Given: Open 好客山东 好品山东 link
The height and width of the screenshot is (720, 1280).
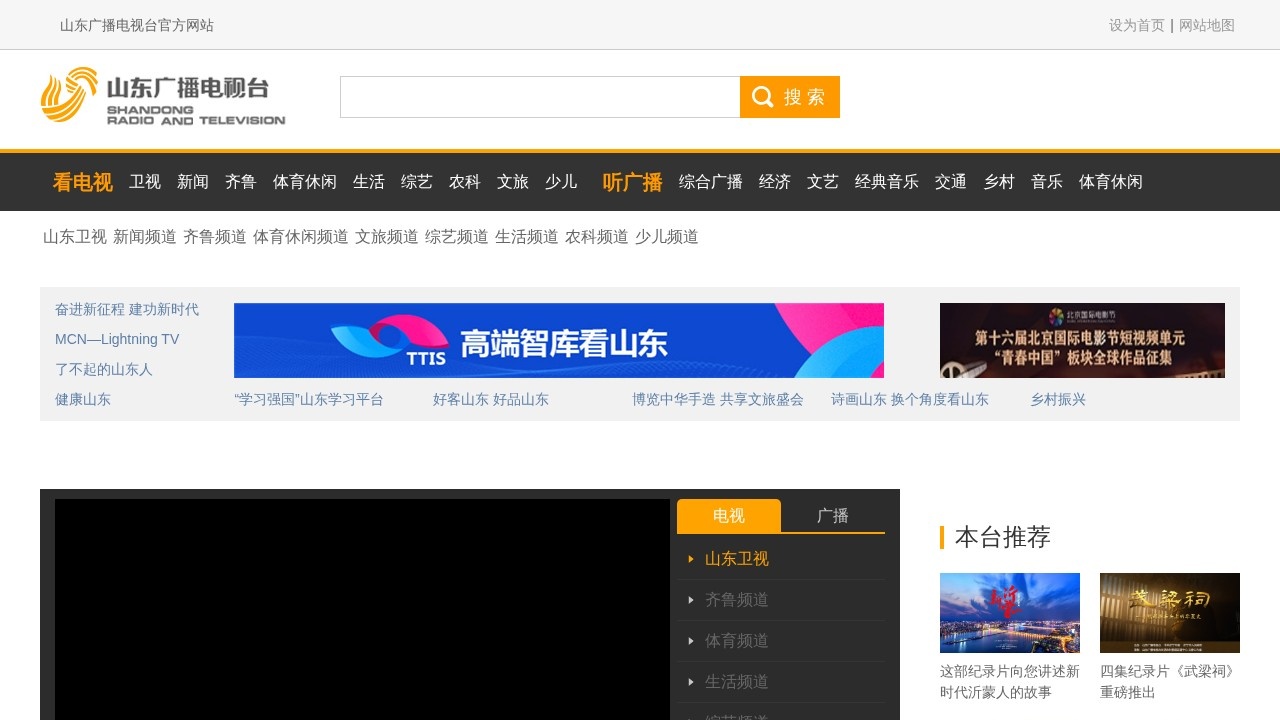Looking at the screenshot, I should 491,399.
